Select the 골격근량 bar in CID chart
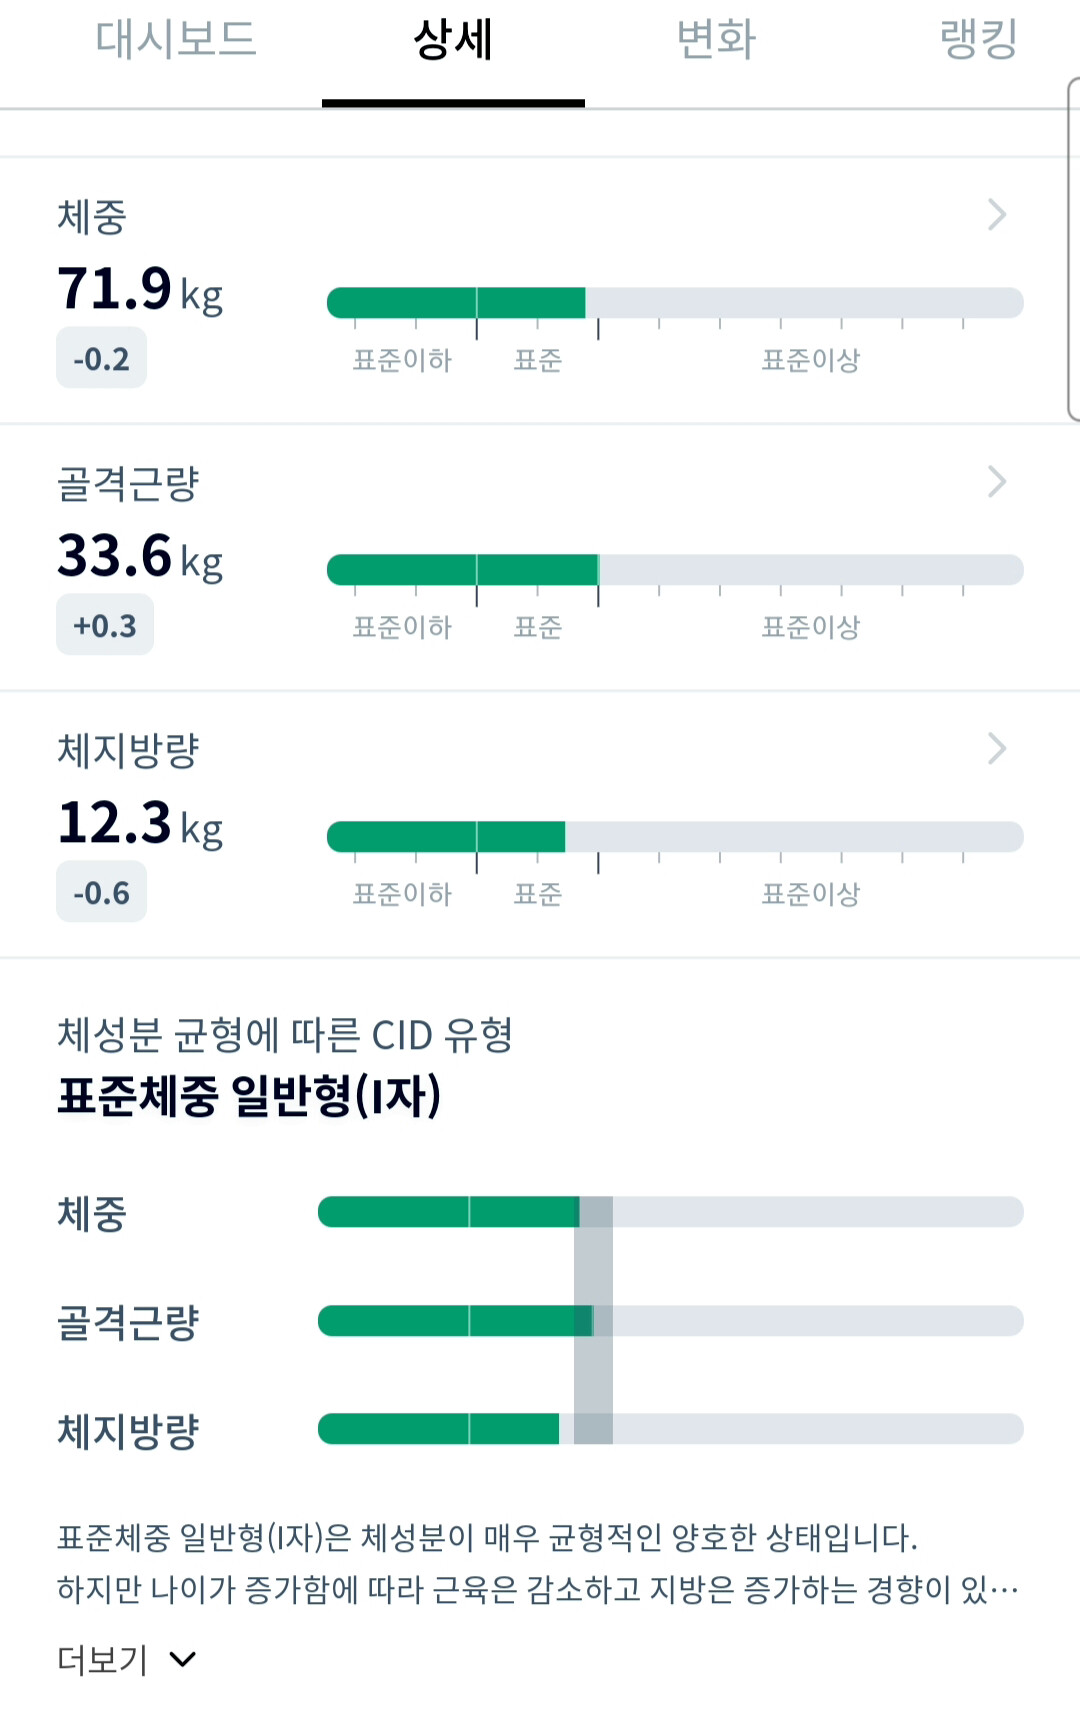1080x1721 pixels. [x=670, y=1321]
